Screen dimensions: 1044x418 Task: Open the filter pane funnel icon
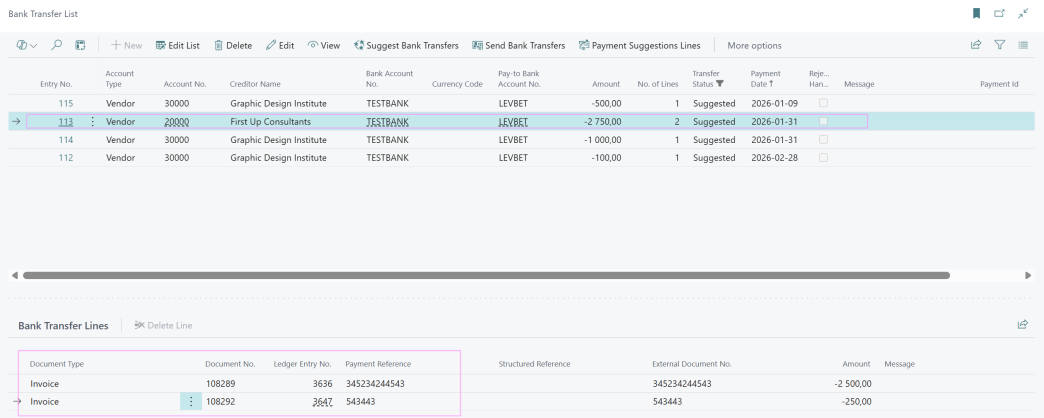point(999,45)
